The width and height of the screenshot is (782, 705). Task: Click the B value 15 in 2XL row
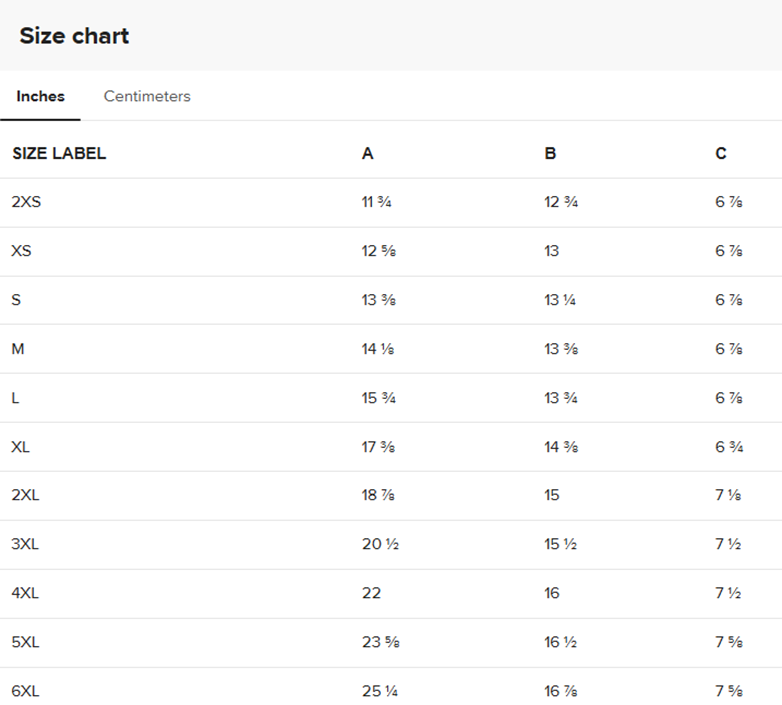pyautogui.click(x=552, y=496)
